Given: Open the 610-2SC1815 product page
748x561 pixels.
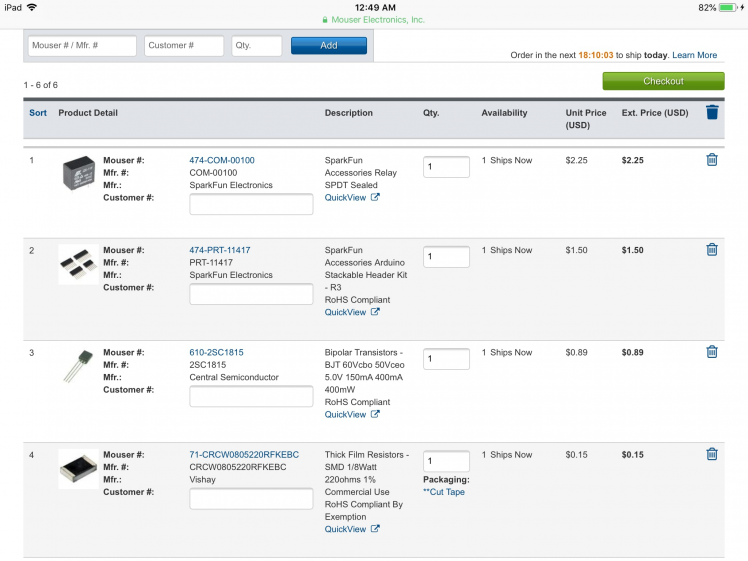Looking at the screenshot, I should click(216, 352).
